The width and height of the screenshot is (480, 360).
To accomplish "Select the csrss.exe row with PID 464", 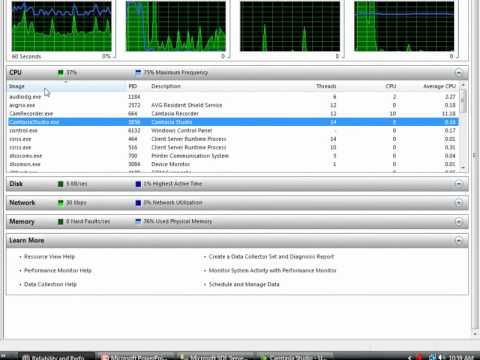I will coord(233,139).
